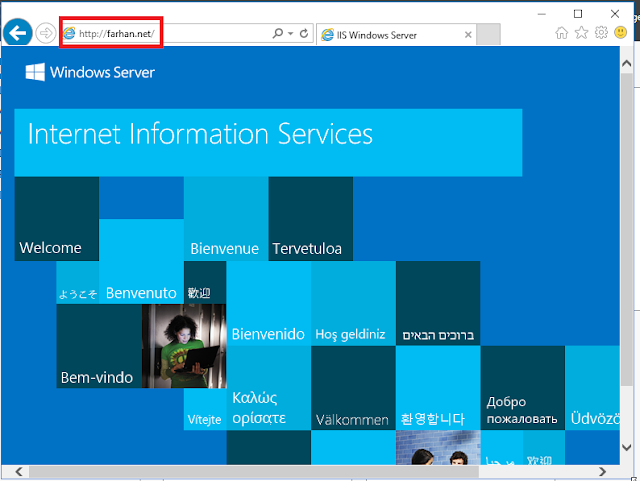Viewport: 640px width, 481px height.
Task: Click the photo of woman holding laptop
Action: tap(184, 346)
